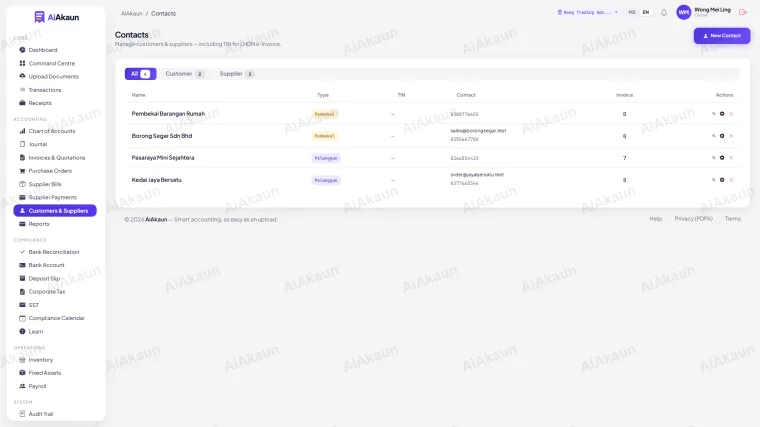Click the red logout icon
Viewport: 760px width, 427px height.
(742, 13)
